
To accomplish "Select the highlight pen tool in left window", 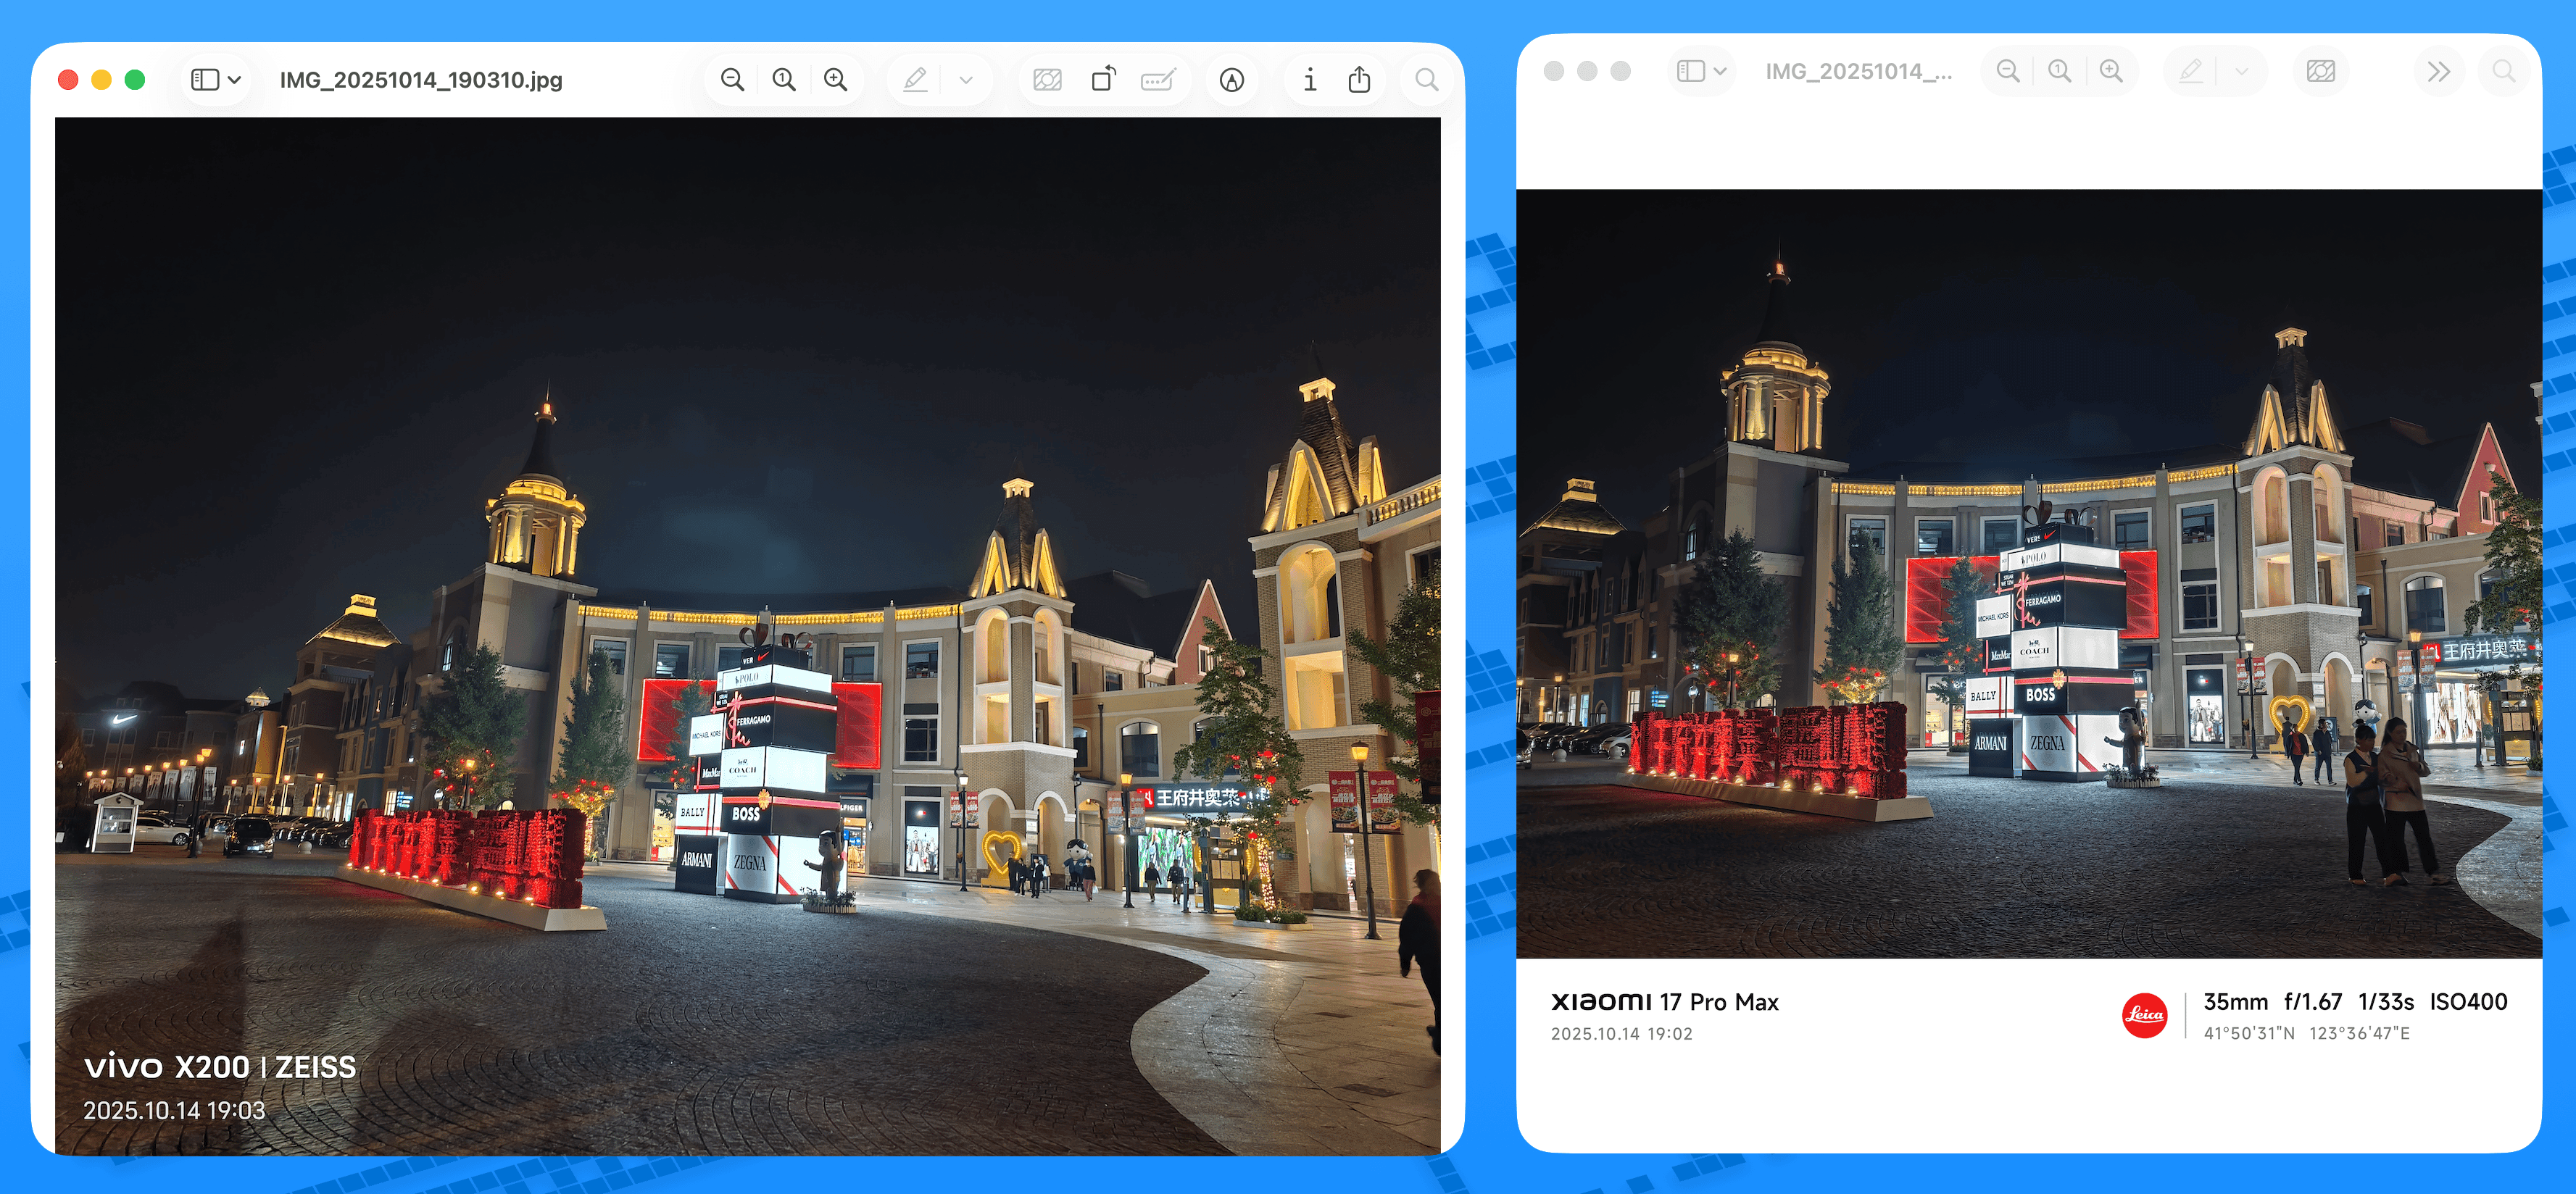I will 915,80.
